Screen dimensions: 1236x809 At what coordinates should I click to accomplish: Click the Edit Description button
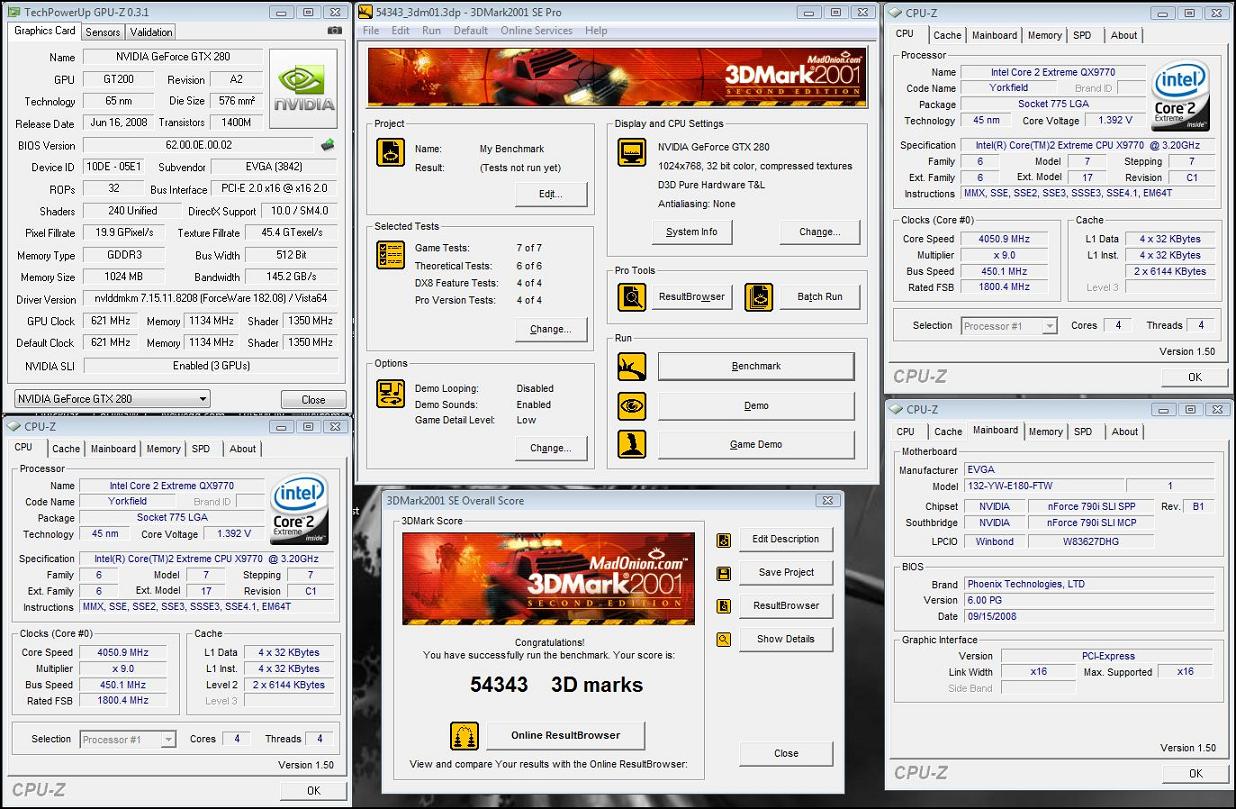[786, 539]
